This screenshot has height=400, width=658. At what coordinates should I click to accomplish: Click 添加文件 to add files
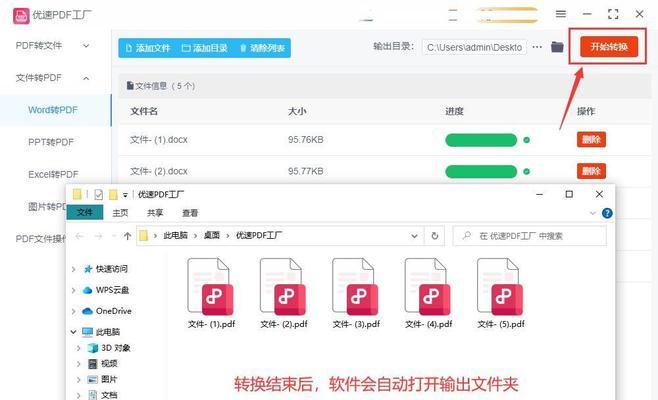coord(148,48)
